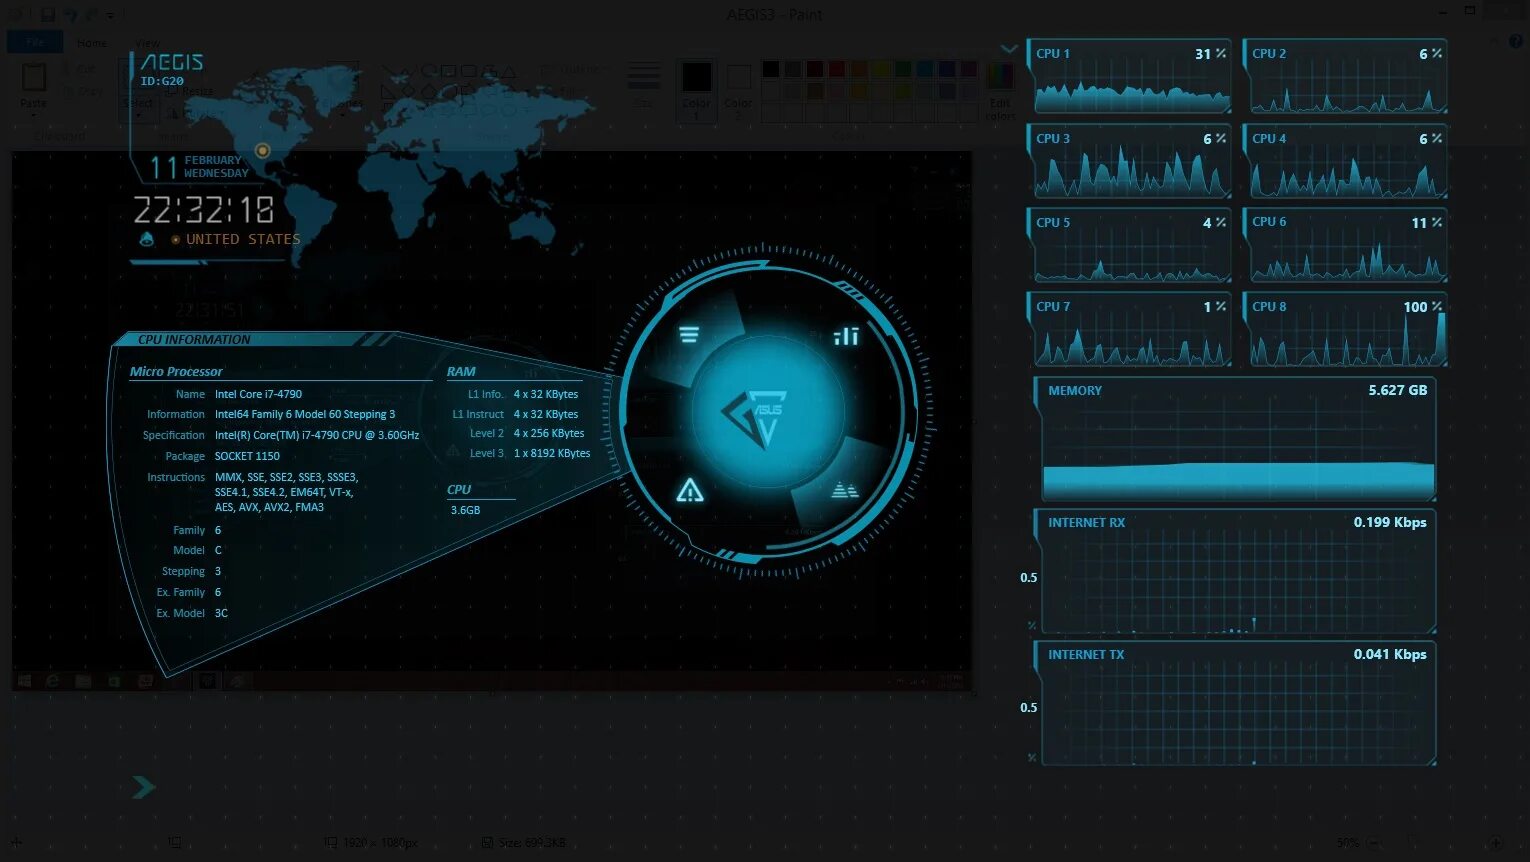
Task: Click the '0.041 Kbps' TX value
Action: [x=1390, y=654]
